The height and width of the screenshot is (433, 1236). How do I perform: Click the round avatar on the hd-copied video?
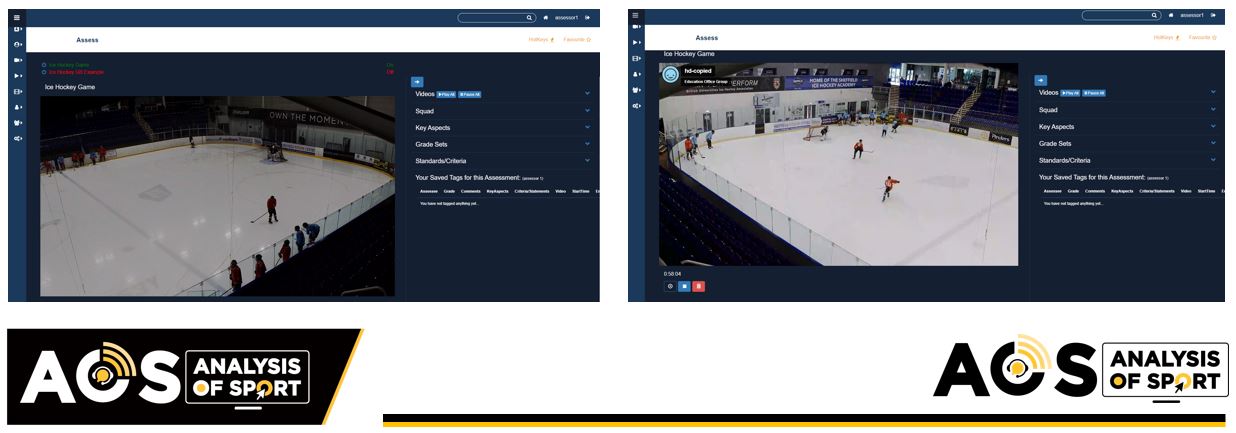pyautogui.click(x=670, y=74)
